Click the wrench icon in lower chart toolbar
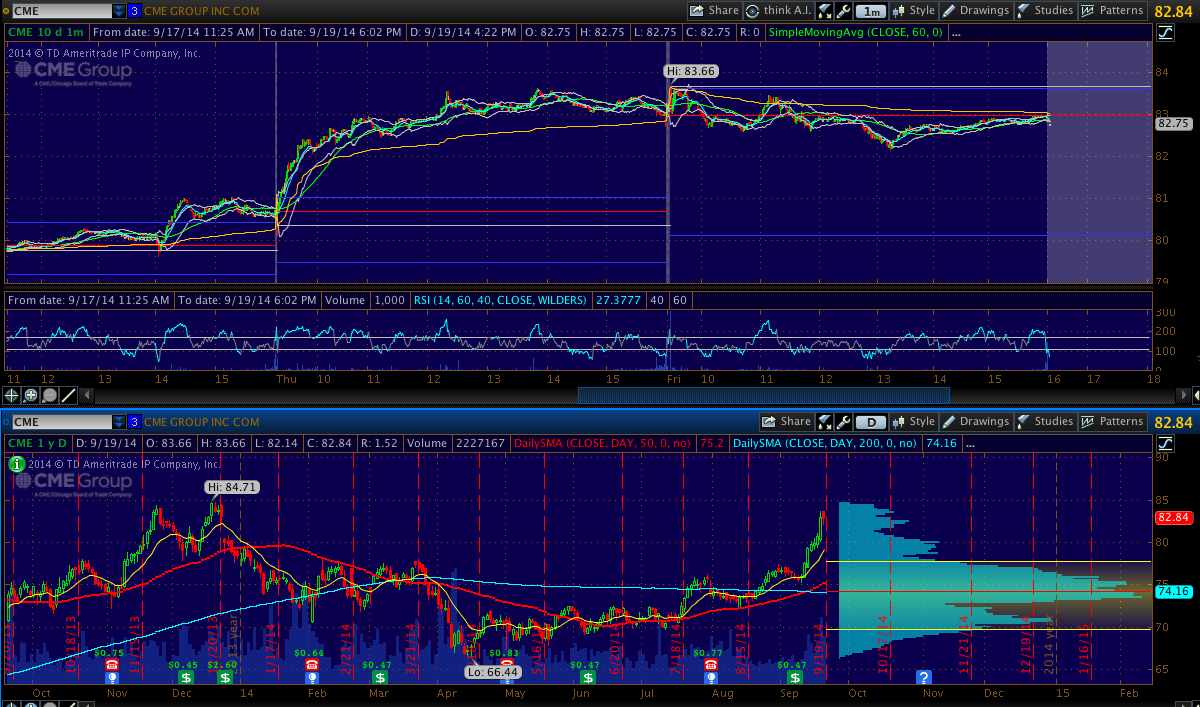1200x707 pixels. click(x=844, y=422)
